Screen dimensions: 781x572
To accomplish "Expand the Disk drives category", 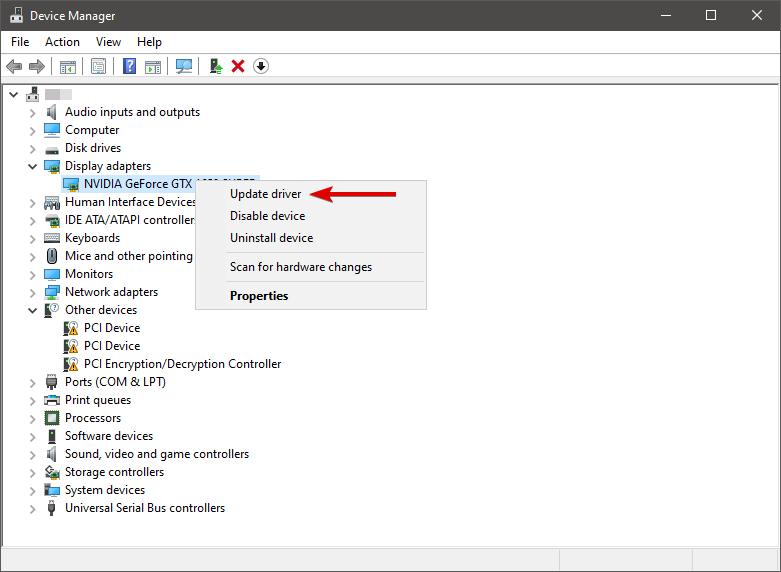I will click(x=33, y=149).
